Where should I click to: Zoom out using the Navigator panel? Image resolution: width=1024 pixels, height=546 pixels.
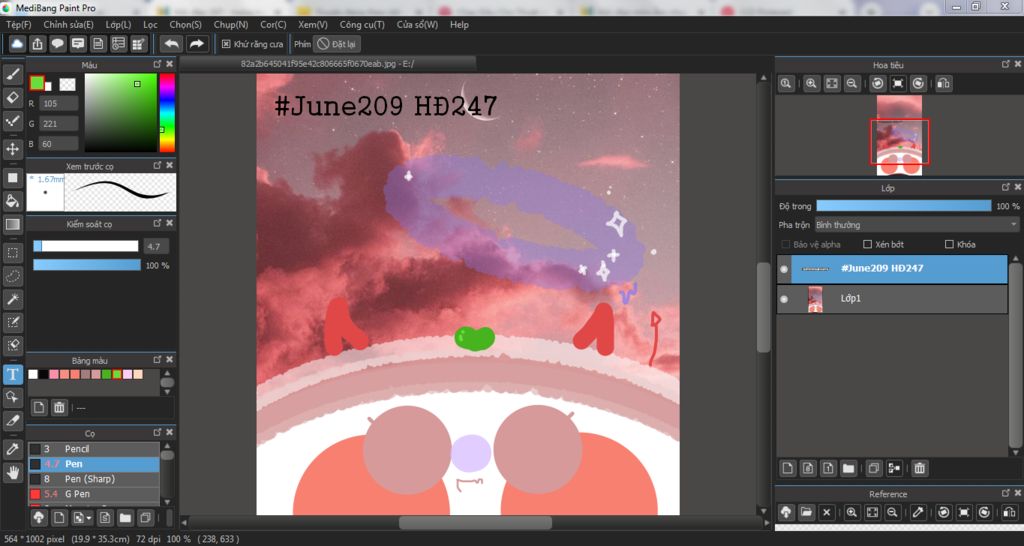851,84
